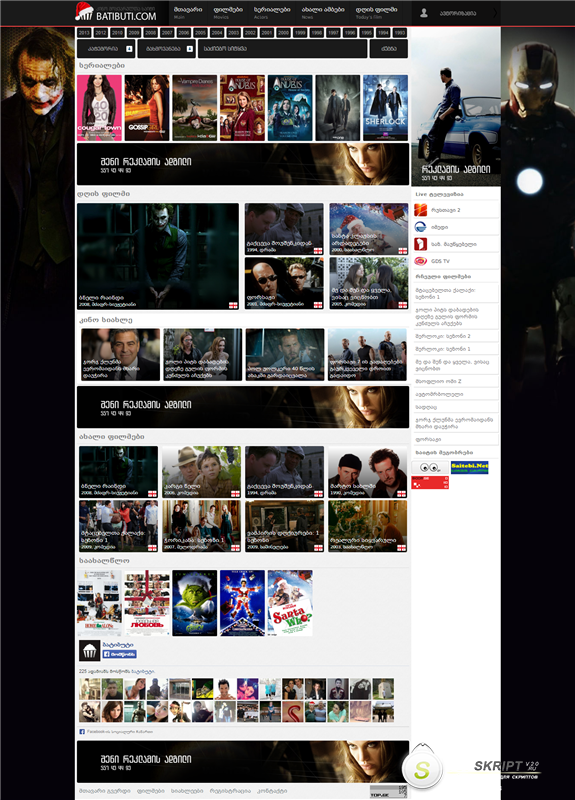Open the Grinch Christmas poster
This screenshot has height=800, width=575.
195,603
